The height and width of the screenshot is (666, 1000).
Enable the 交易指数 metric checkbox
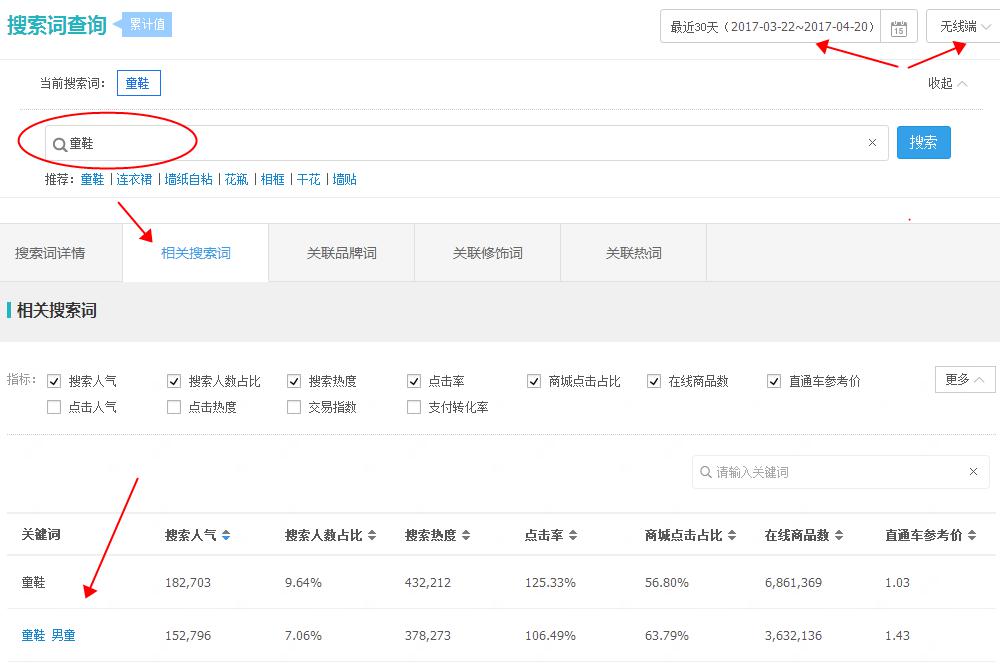(x=294, y=407)
